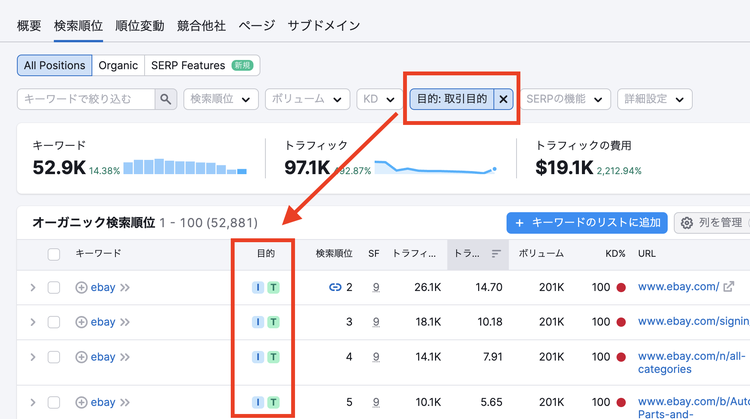Check the ebay row at position 3
This screenshot has height=419, width=750.
(54, 322)
